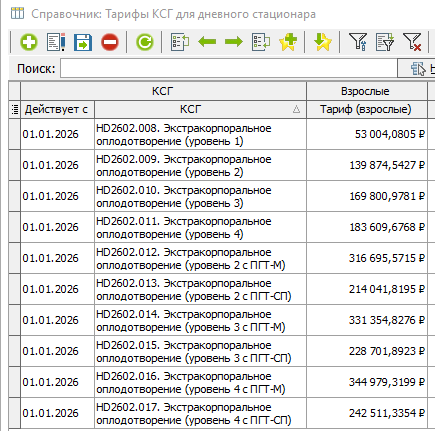
Task: Click tariff cell 344 979,3199 ₽
Action: 367,382
